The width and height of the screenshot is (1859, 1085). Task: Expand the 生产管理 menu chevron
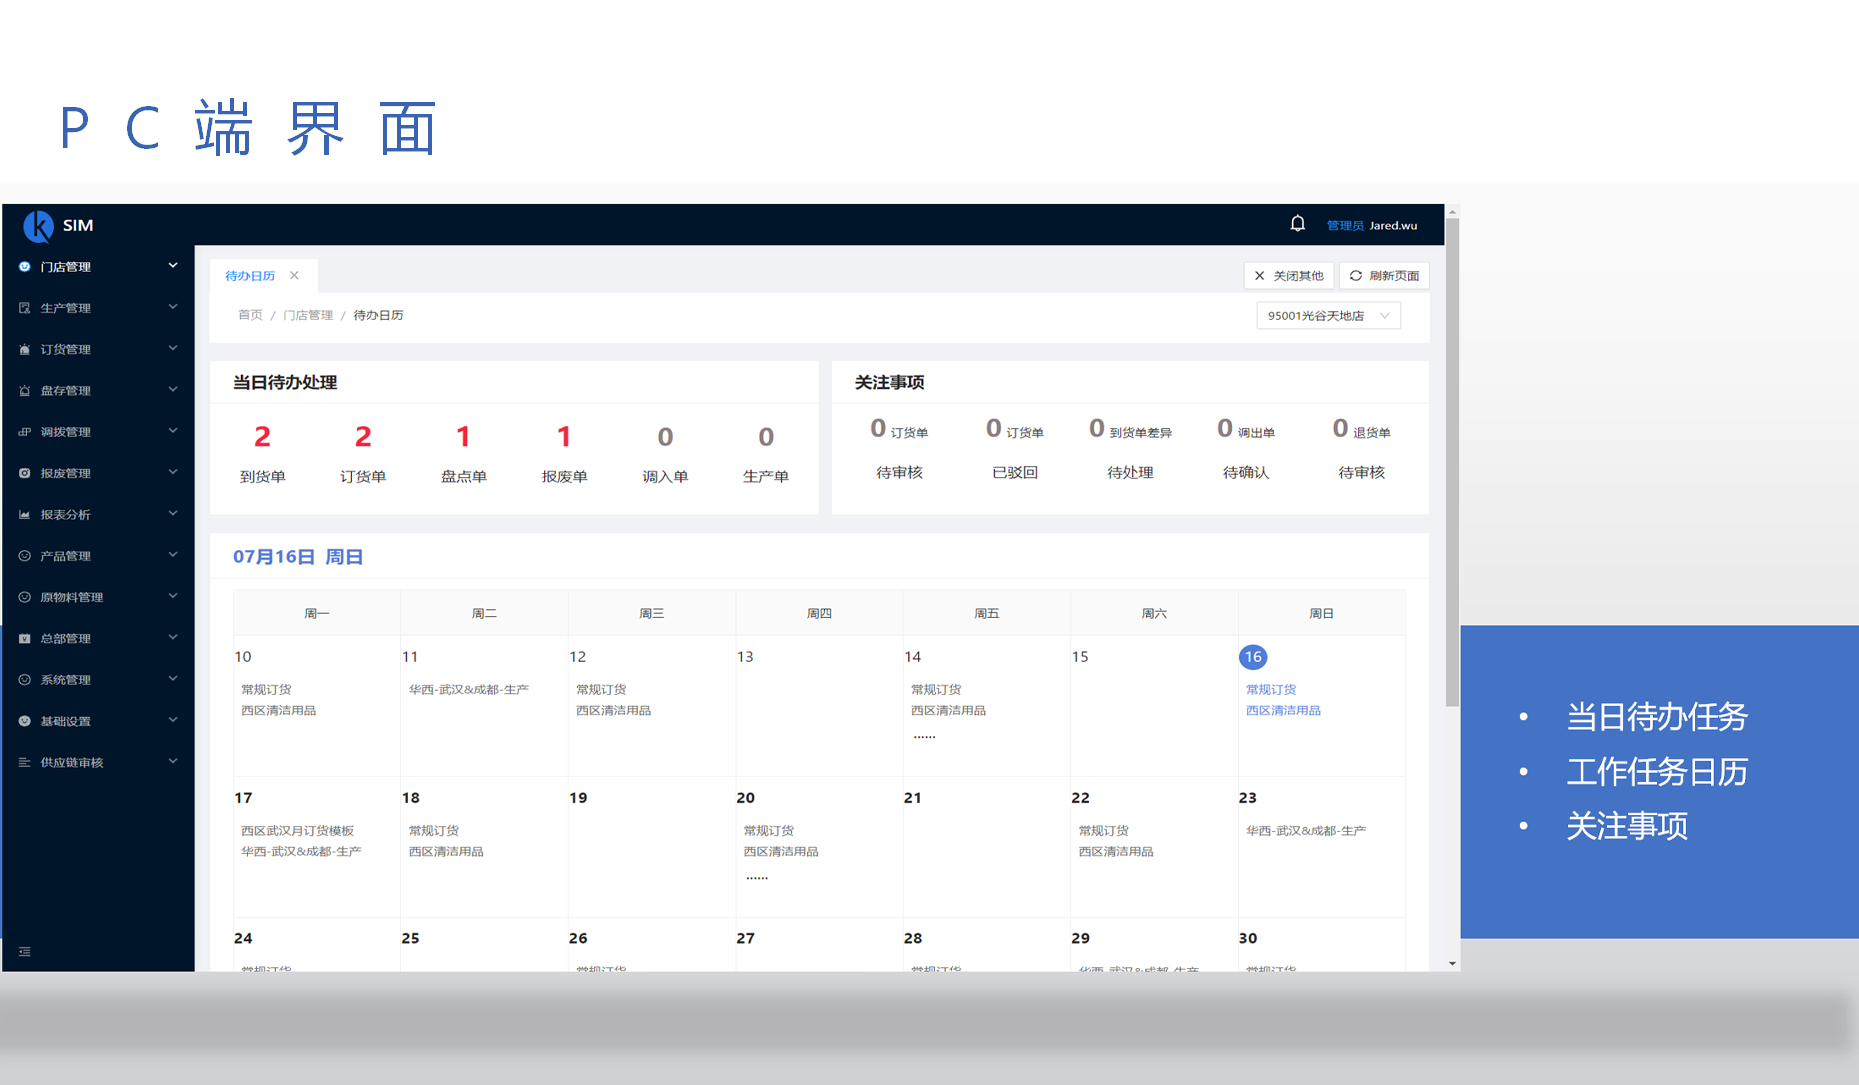coord(173,307)
